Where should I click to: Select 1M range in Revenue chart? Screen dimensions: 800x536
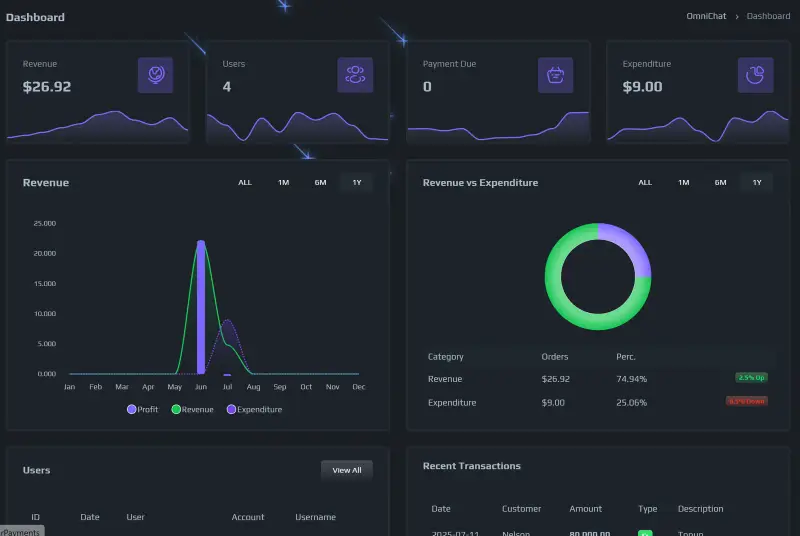284,183
